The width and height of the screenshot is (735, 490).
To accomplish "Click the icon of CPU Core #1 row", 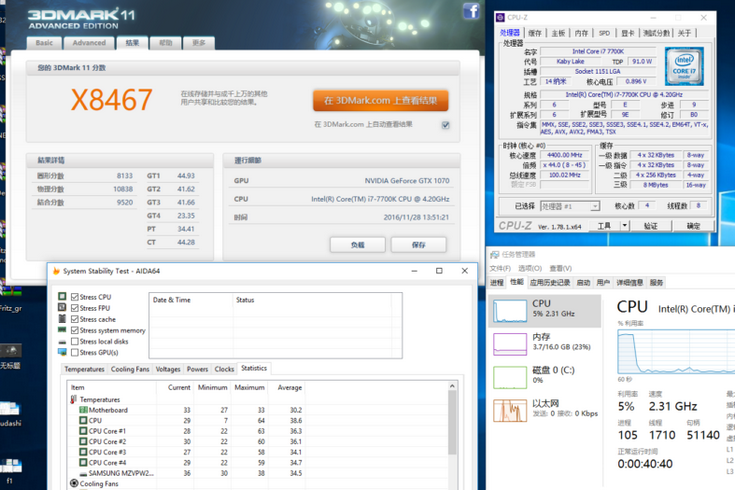I will [x=83, y=431].
